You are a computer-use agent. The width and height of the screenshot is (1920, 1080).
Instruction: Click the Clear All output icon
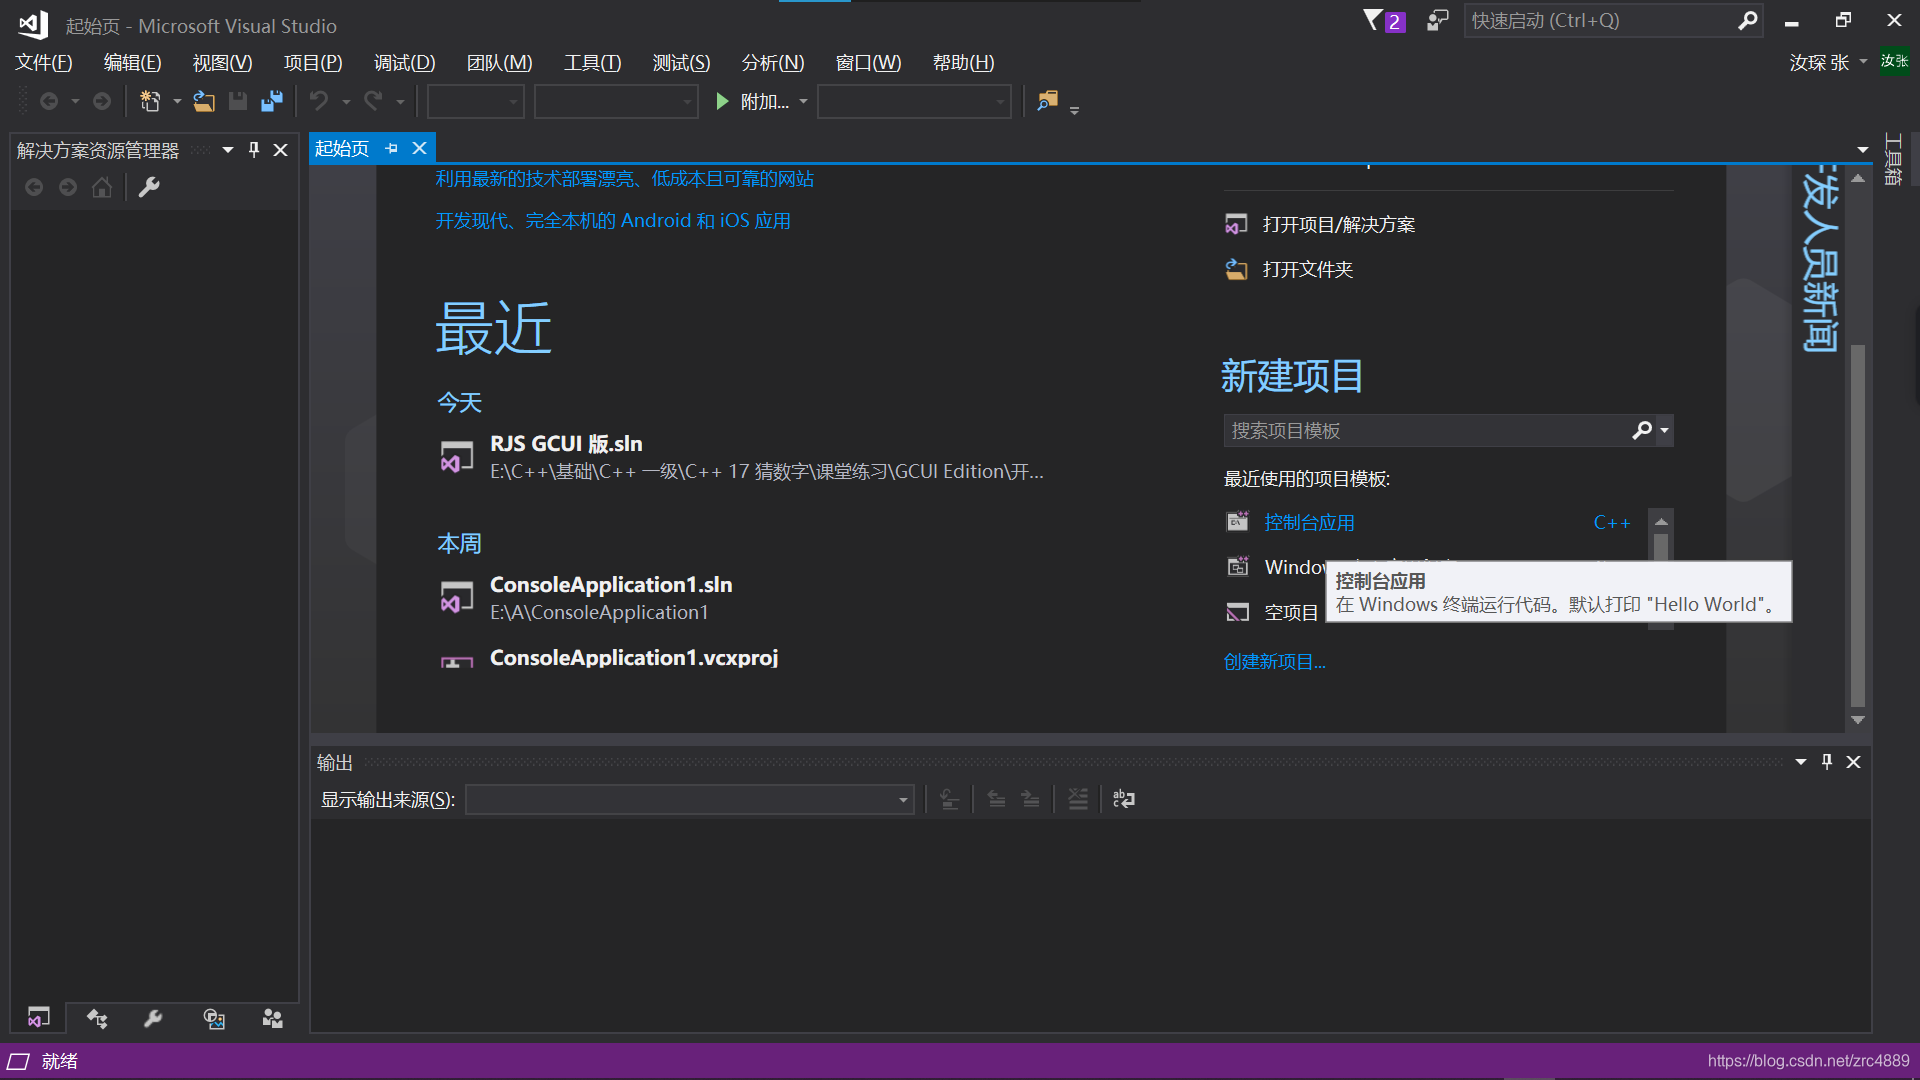[x=1077, y=799]
